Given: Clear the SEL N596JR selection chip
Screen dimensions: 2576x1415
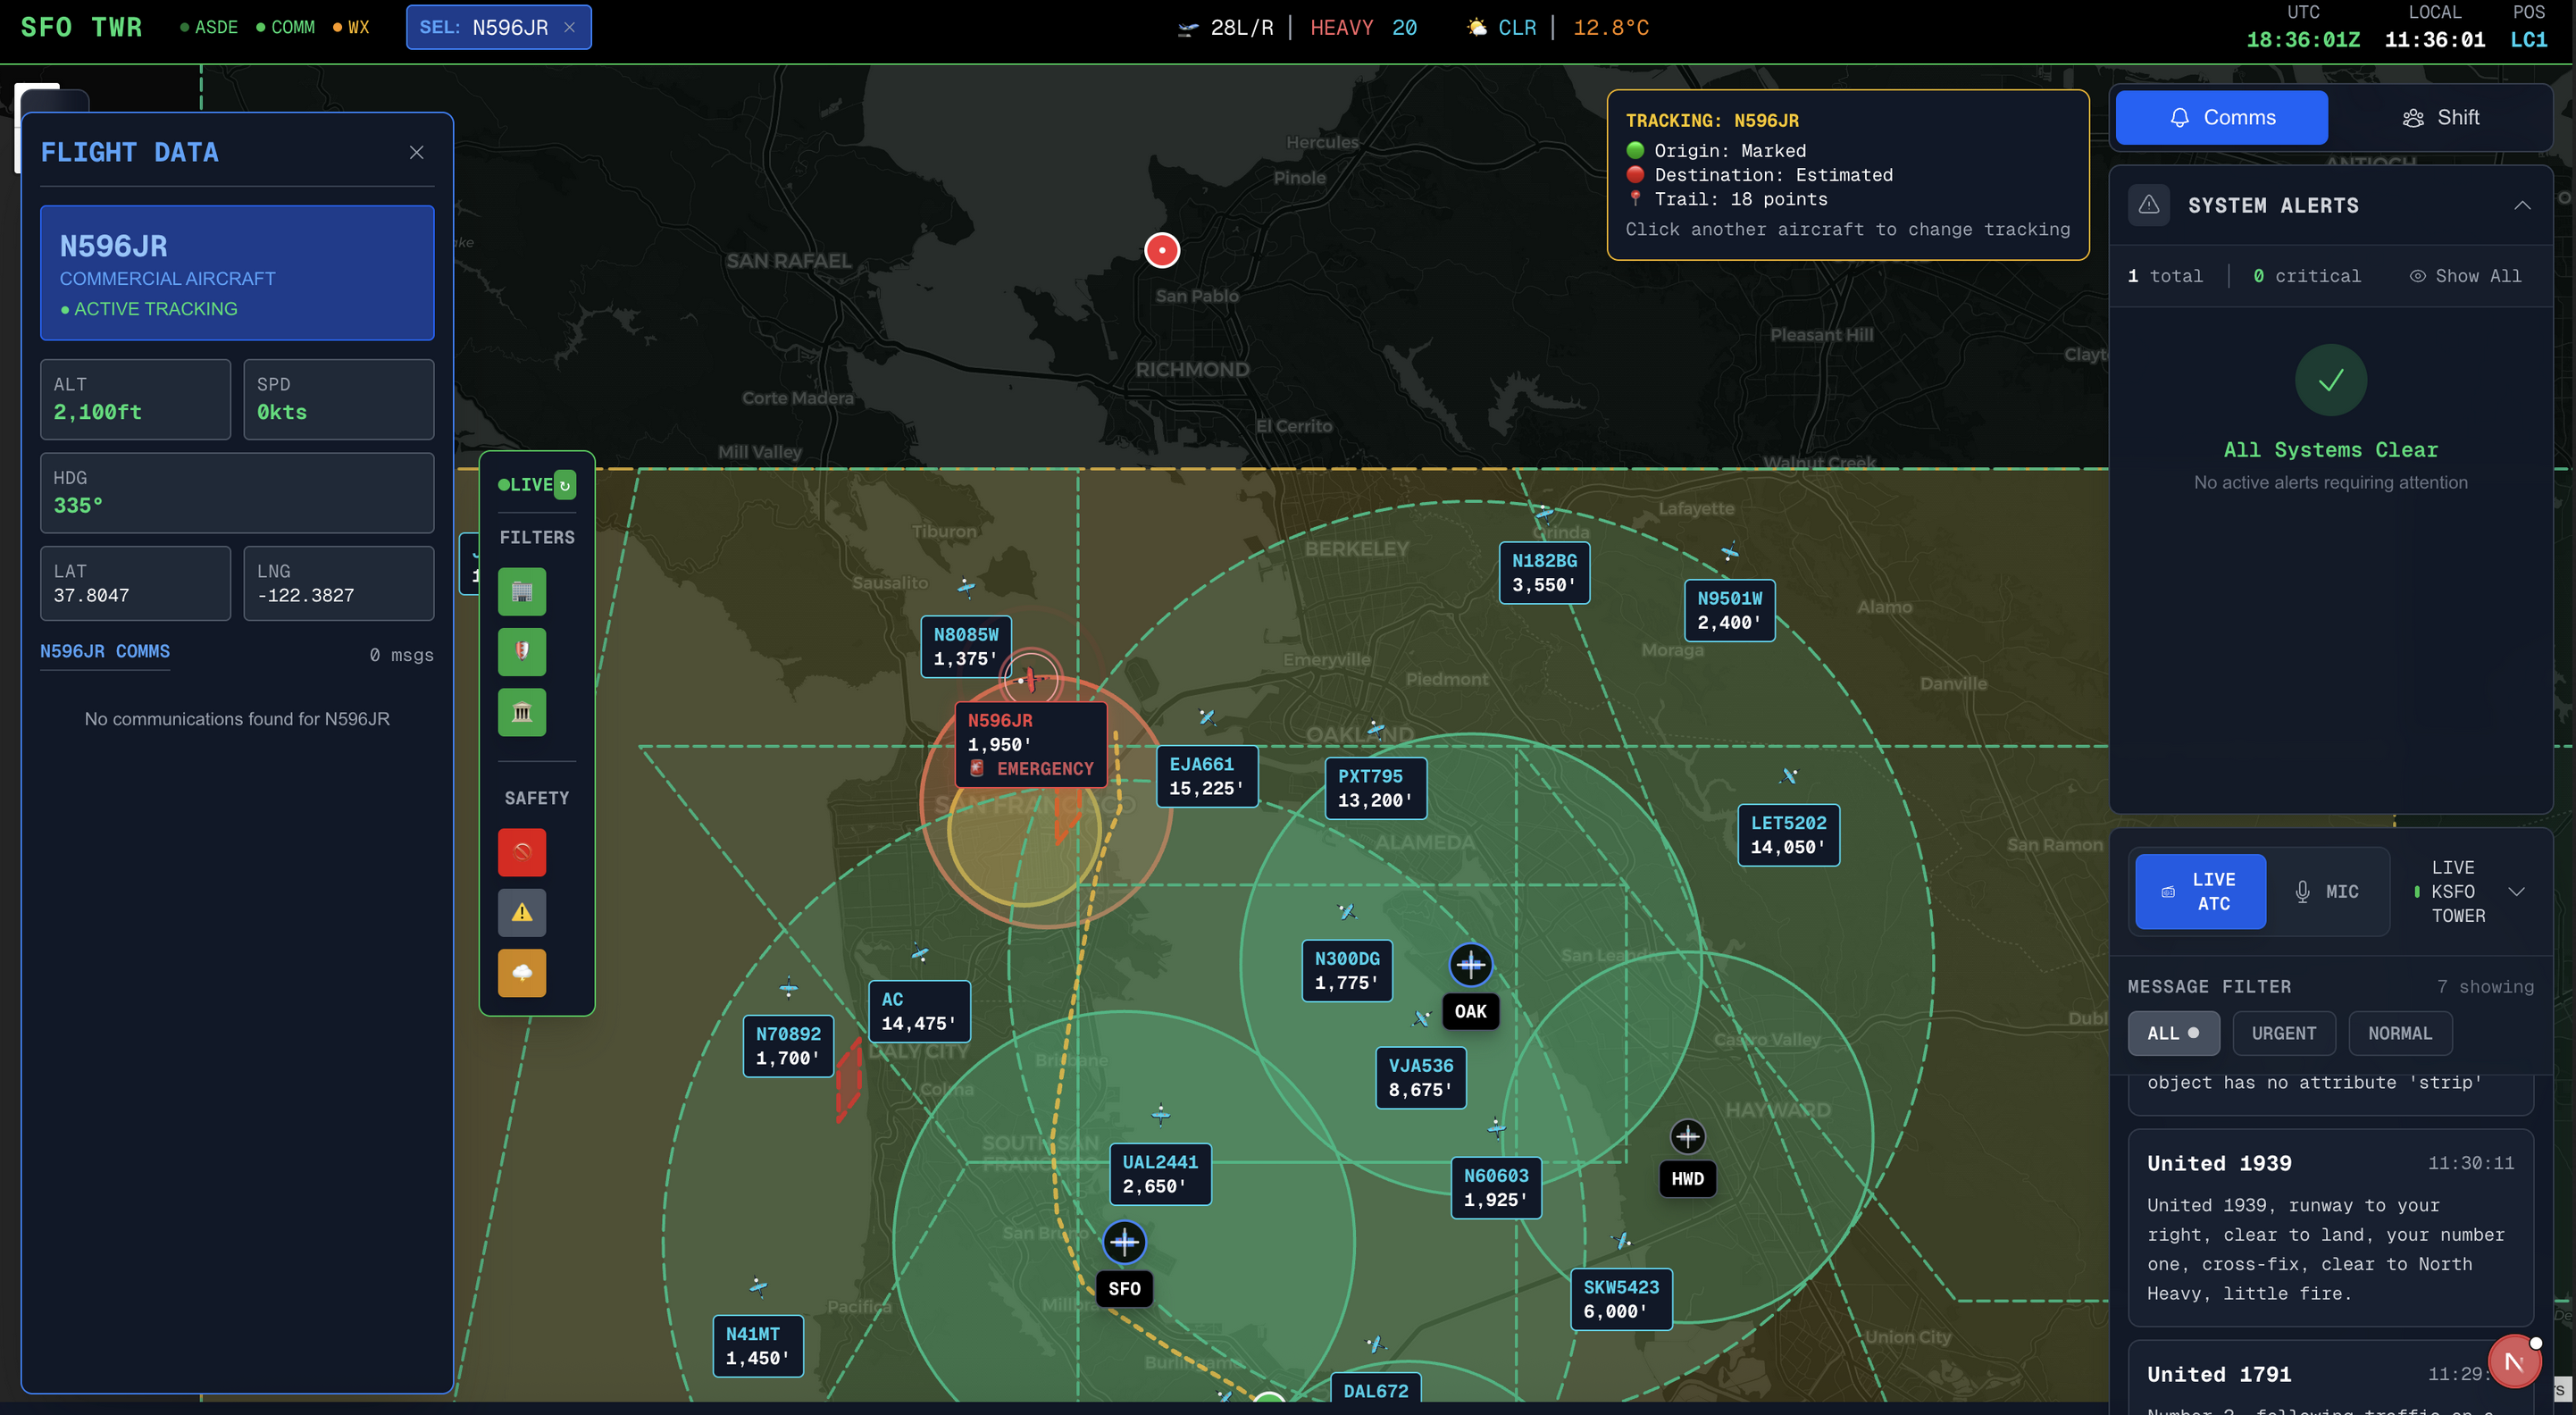Looking at the screenshot, I should [569, 28].
